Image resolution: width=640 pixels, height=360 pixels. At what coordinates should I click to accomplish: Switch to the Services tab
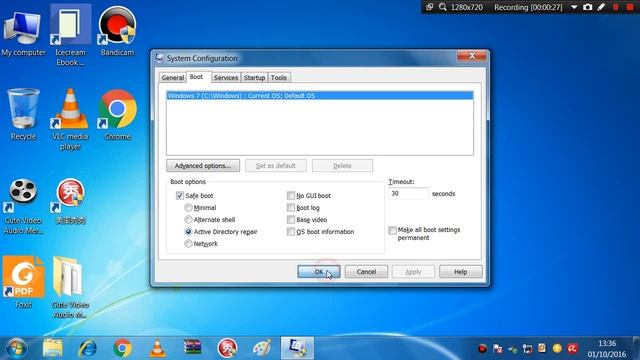(226, 78)
